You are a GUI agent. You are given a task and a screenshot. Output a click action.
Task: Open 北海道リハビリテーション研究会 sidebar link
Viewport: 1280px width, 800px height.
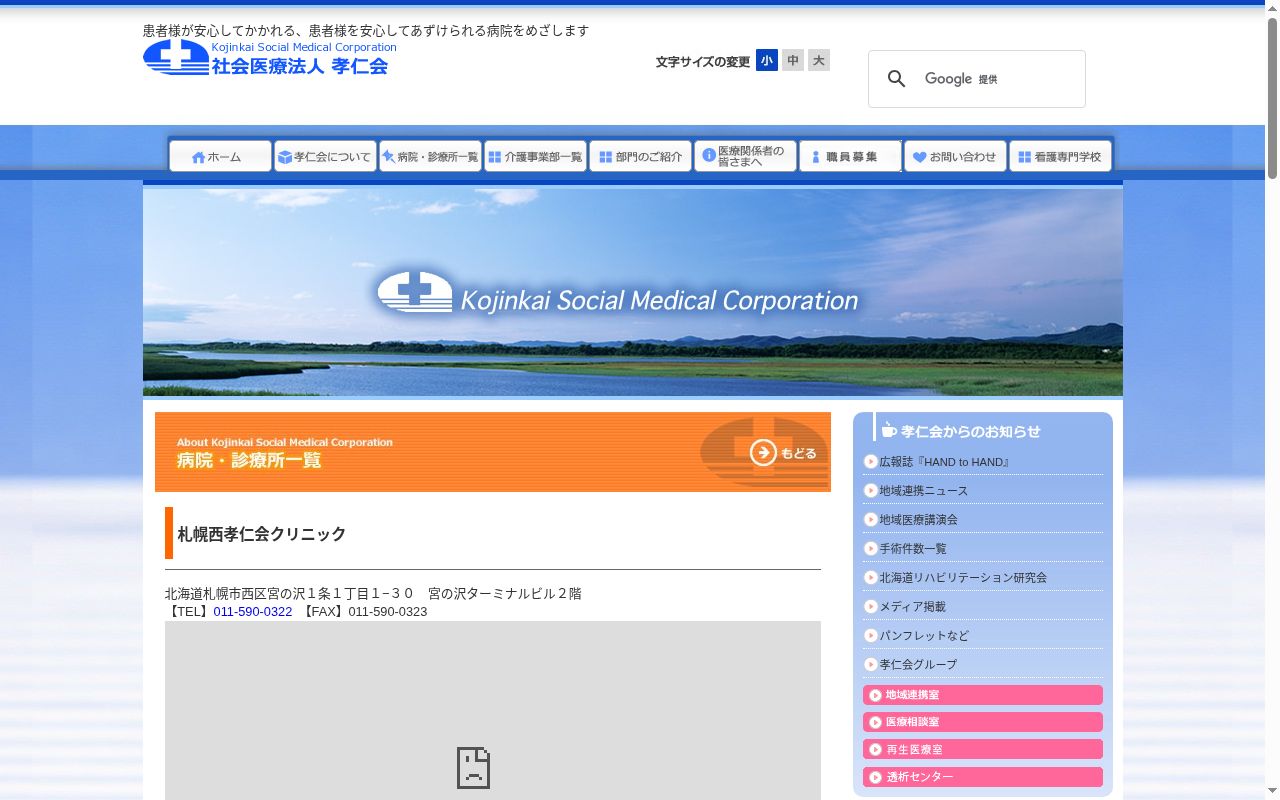[963, 578]
